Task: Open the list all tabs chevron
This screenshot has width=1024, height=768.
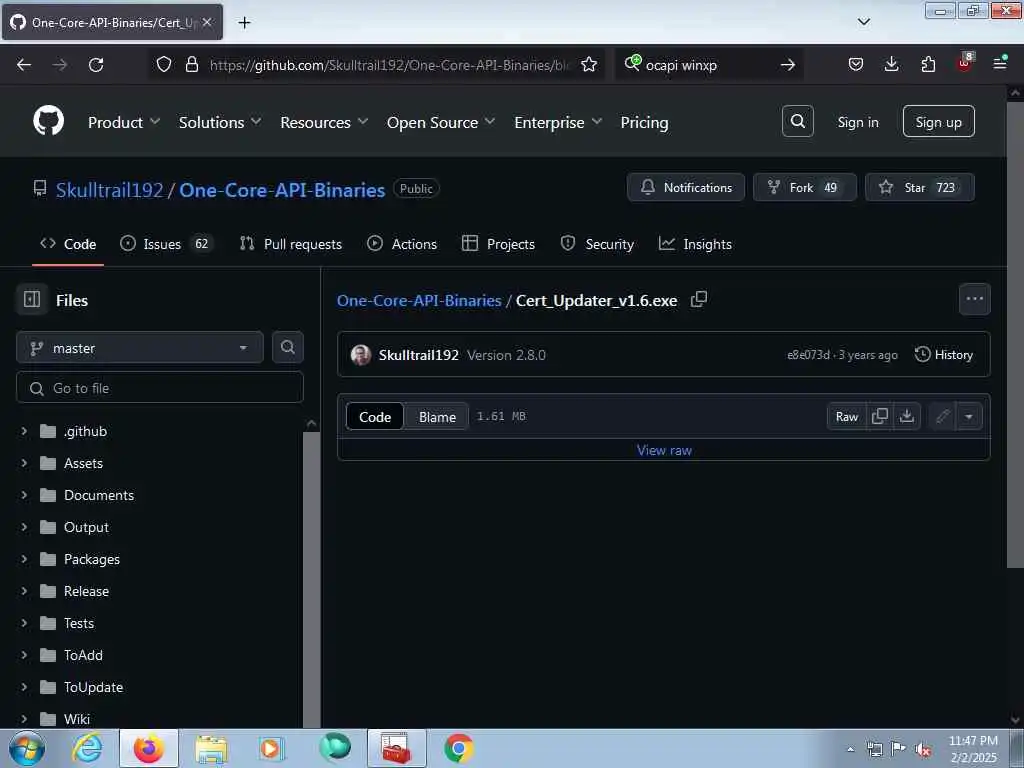Action: pyautogui.click(x=863, y=22)
